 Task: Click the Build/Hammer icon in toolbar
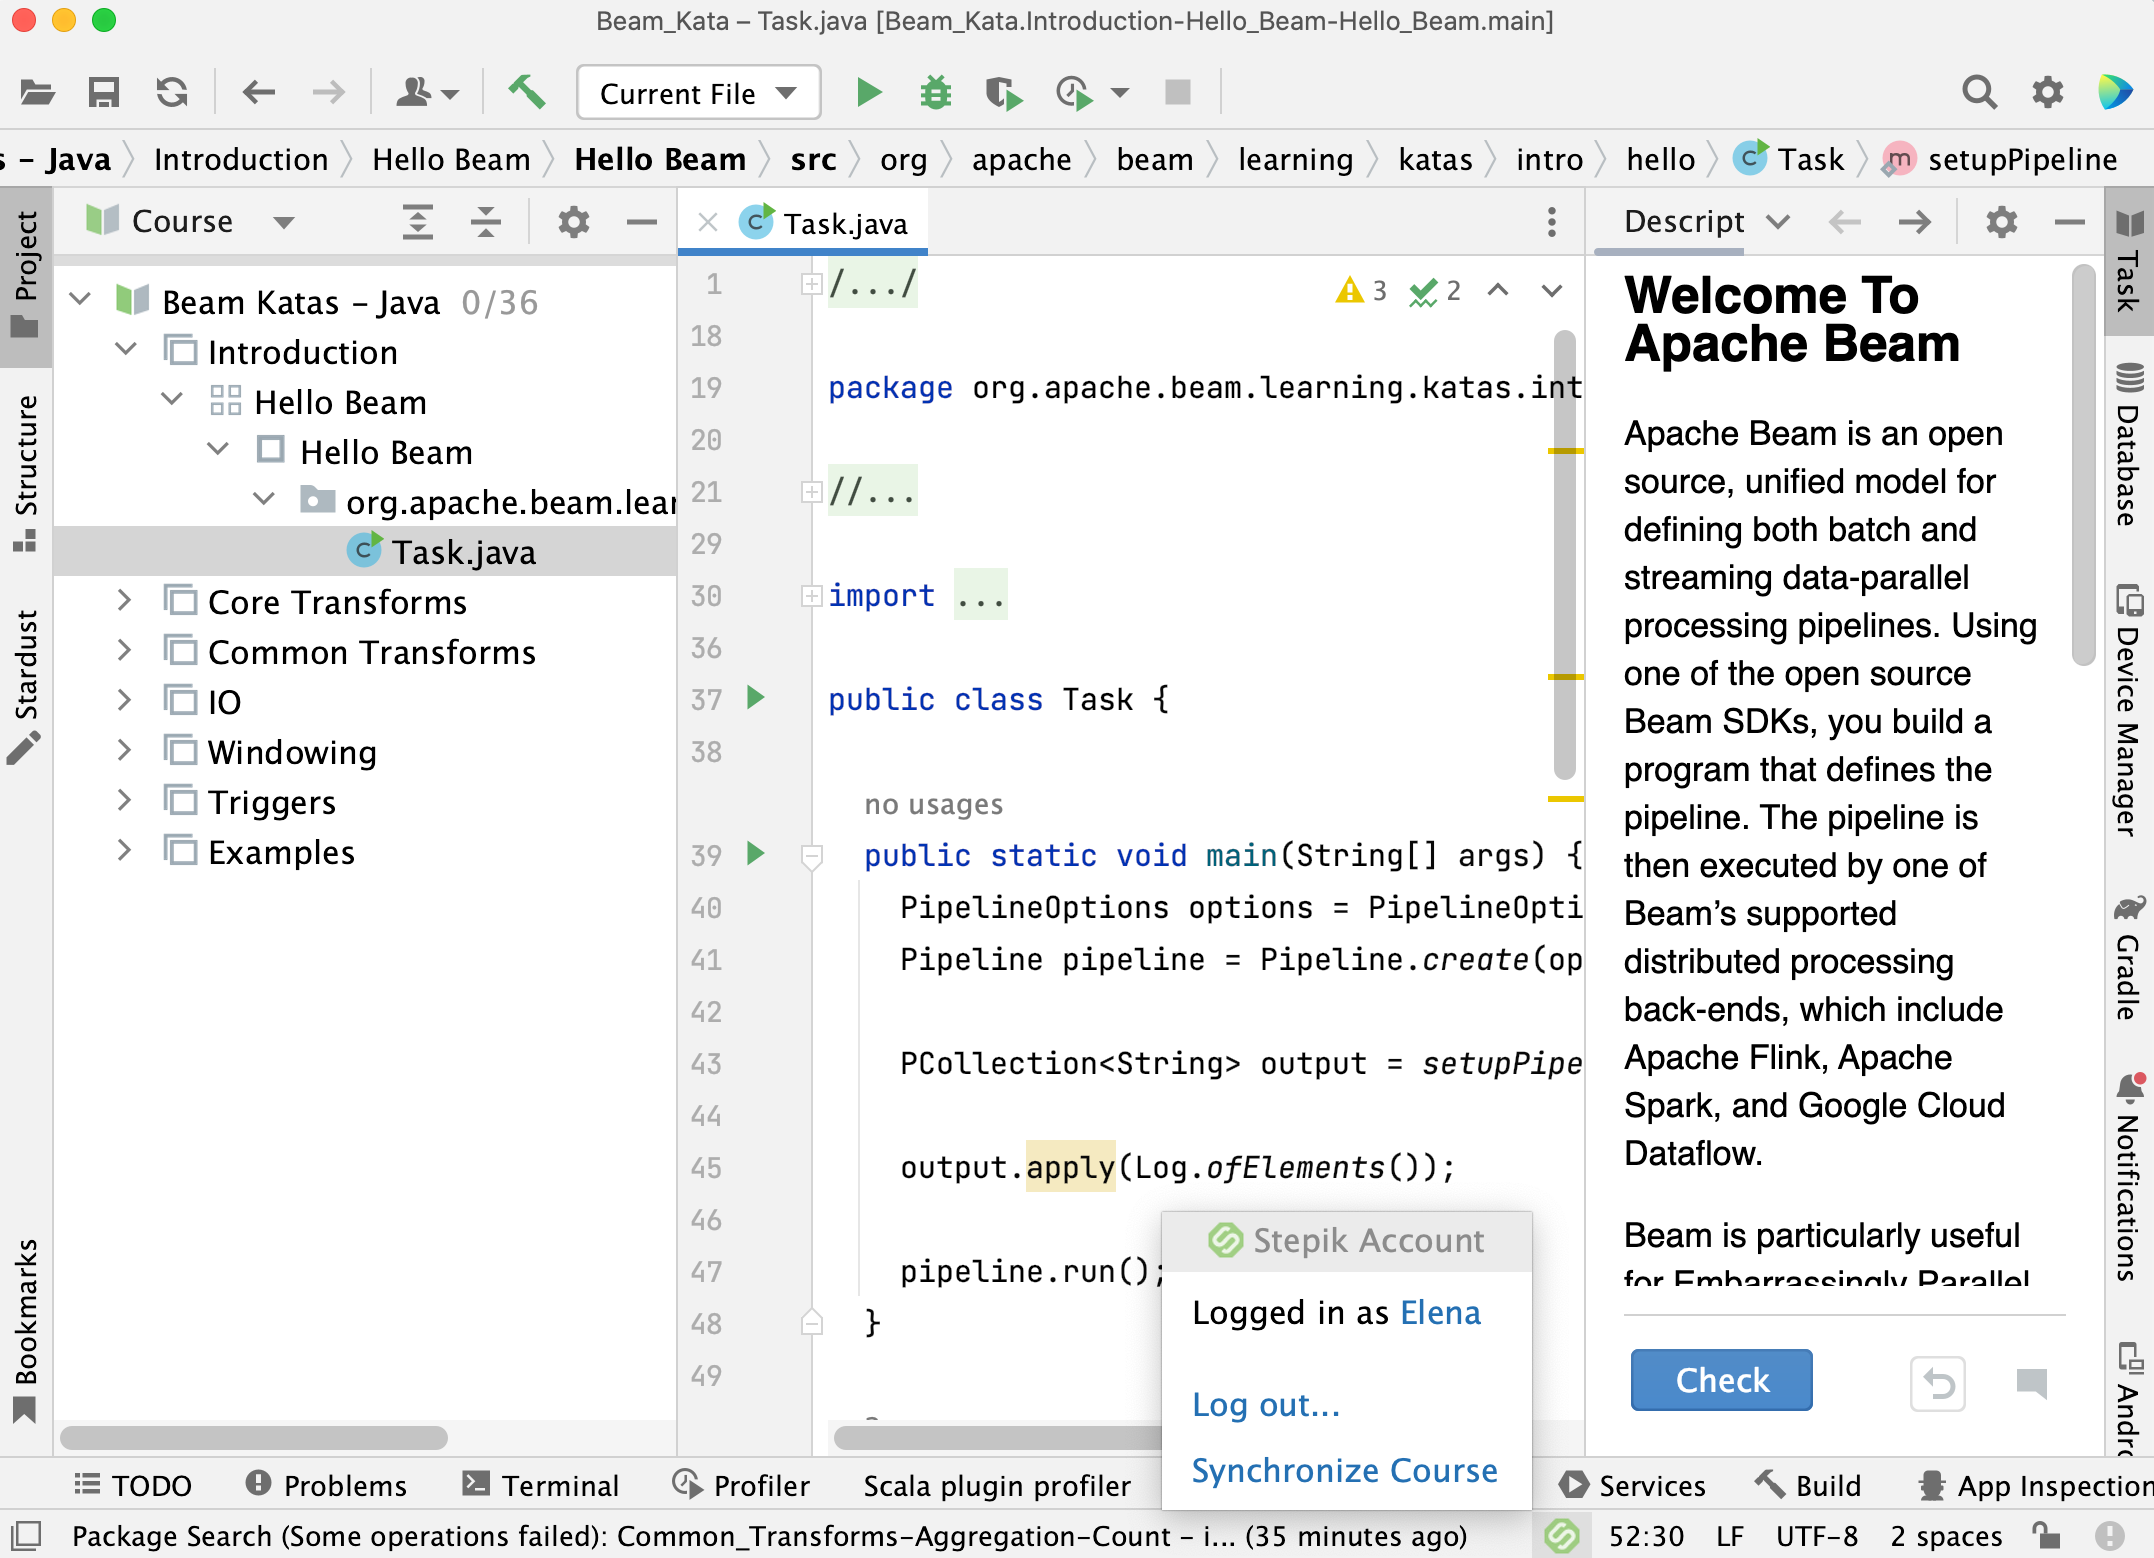pyautogui.click(x=525, y=94)
